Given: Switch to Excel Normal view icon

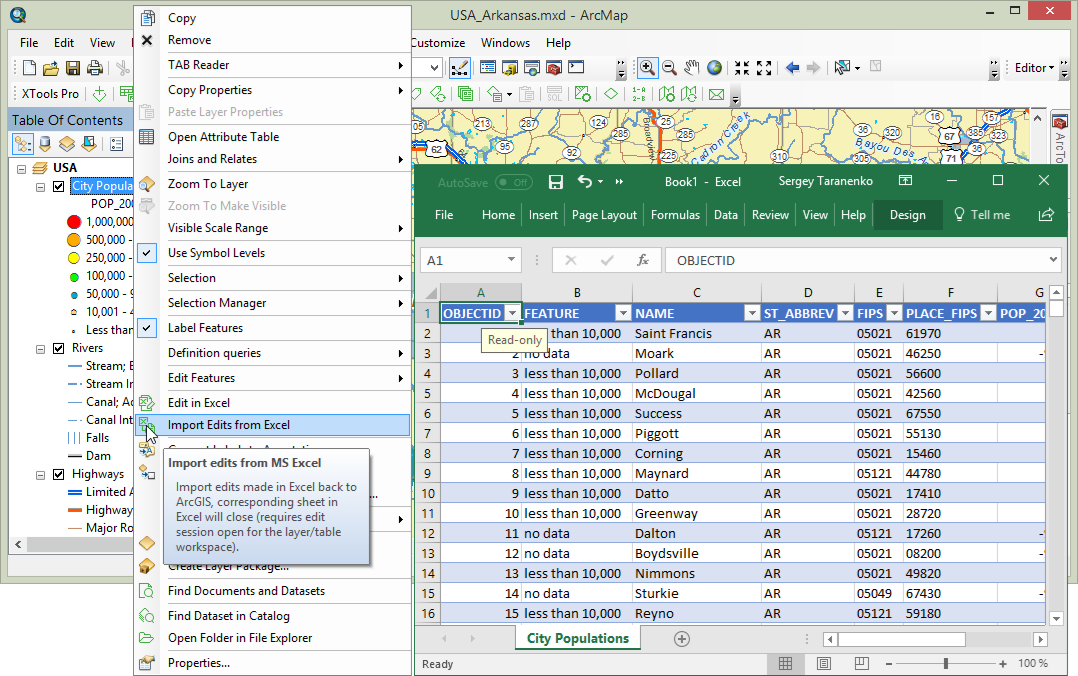Looking at the screenshot, I should pos(785,664).
